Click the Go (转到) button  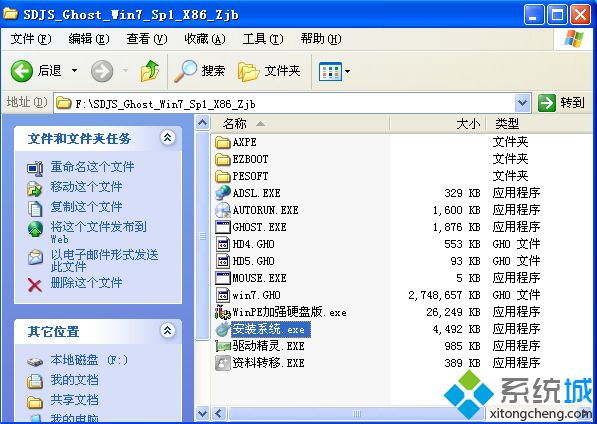point(562,103)
